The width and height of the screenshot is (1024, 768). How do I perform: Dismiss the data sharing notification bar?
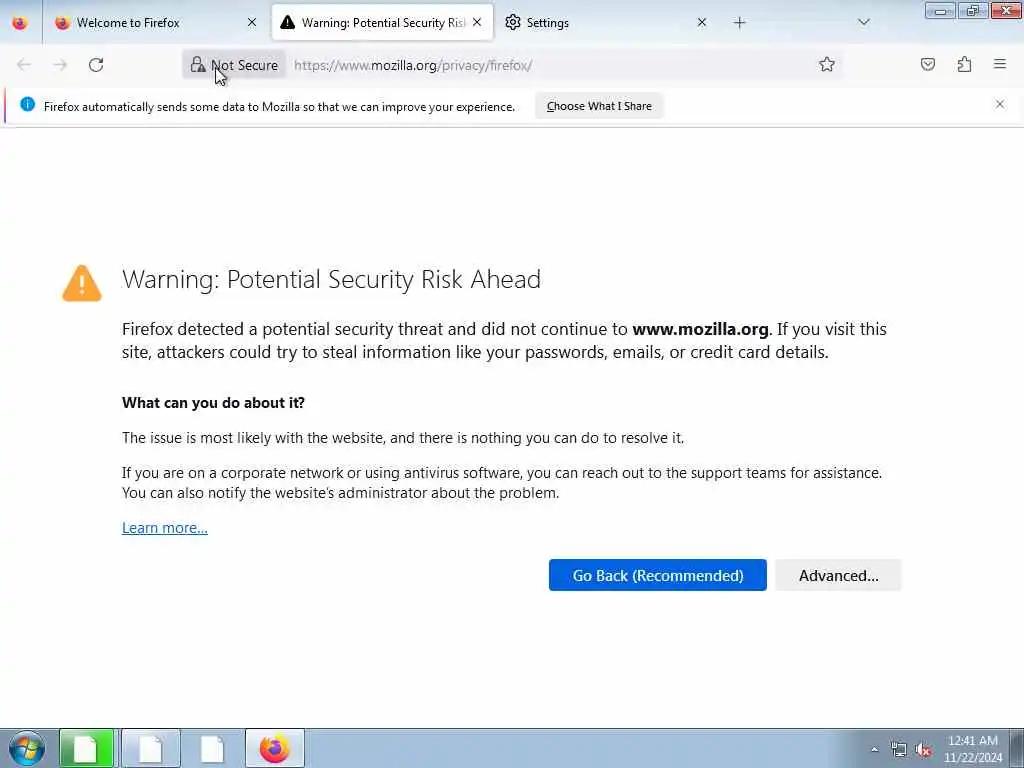pyautogui.click(x=1000, y=104)
